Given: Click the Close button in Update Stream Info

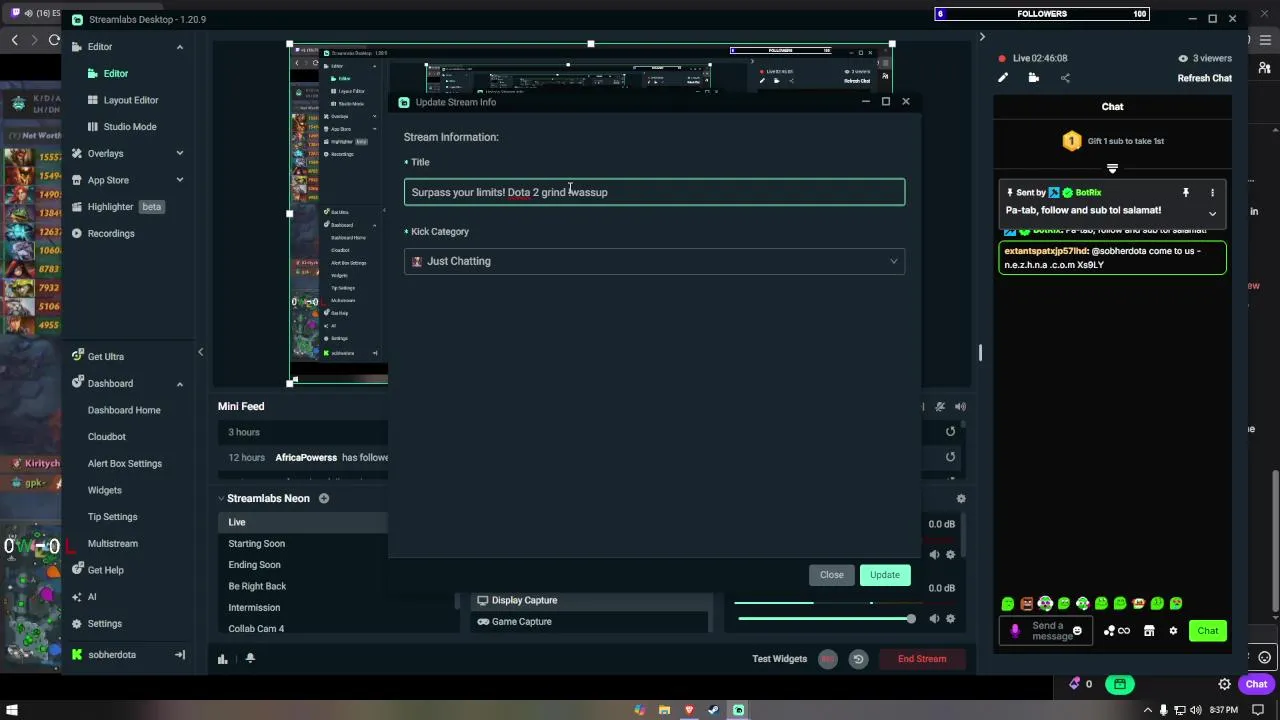Looking at the screenshot, I should 832,575.
